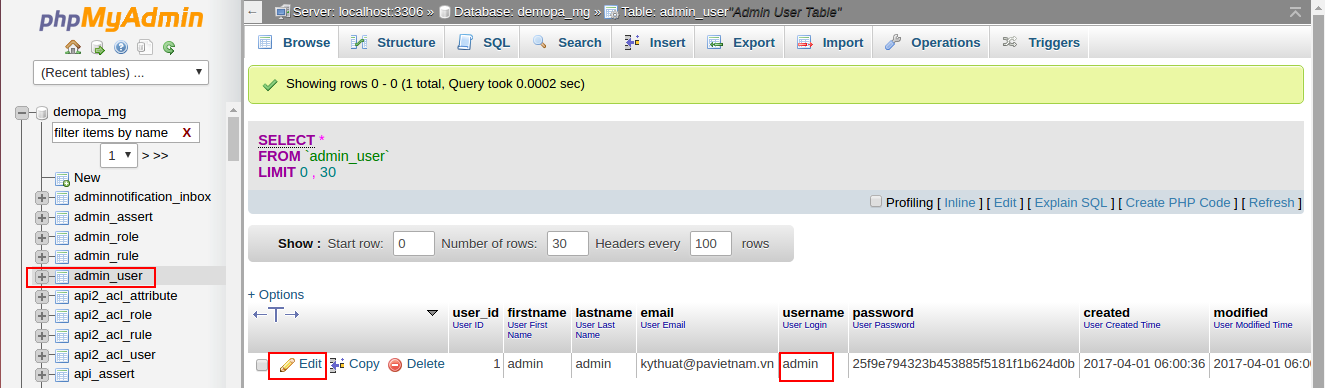Collapse the demopa_mg database tree
This screenshot has width=1325, height=388.
pos(22,112)
